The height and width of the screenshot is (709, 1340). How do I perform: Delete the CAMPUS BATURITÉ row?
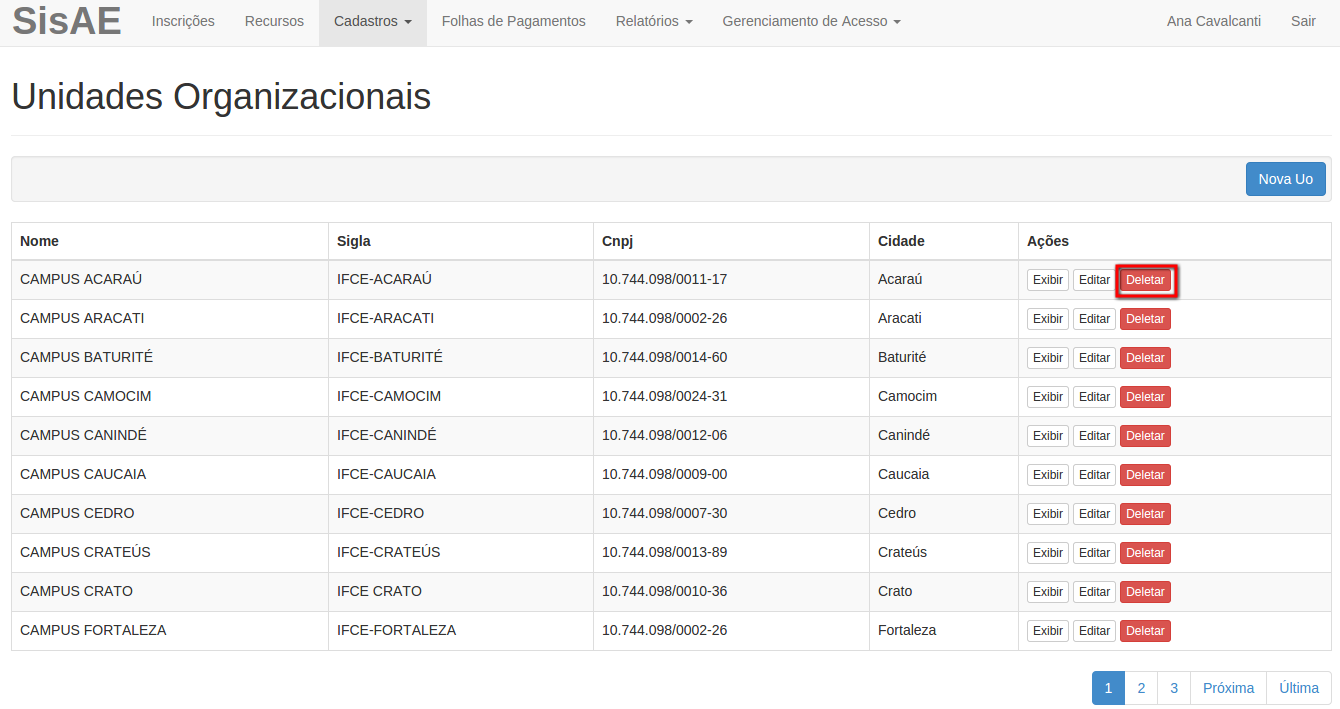pyautogui.click(x=1145, y=358)
